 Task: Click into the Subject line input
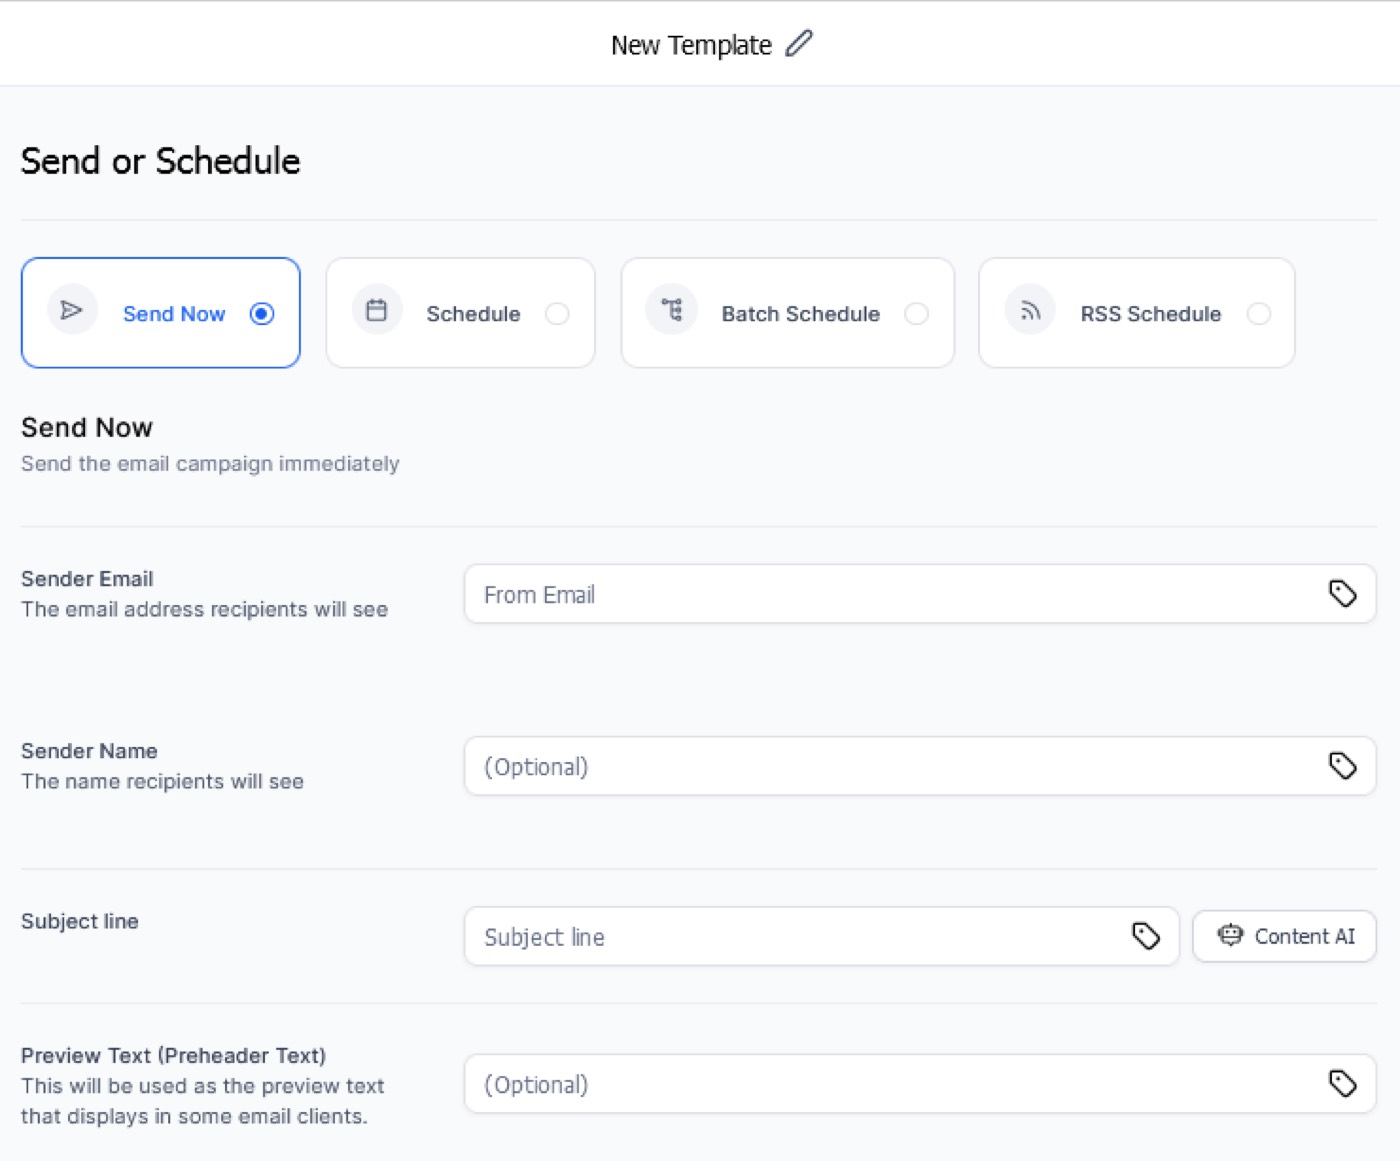822,936
